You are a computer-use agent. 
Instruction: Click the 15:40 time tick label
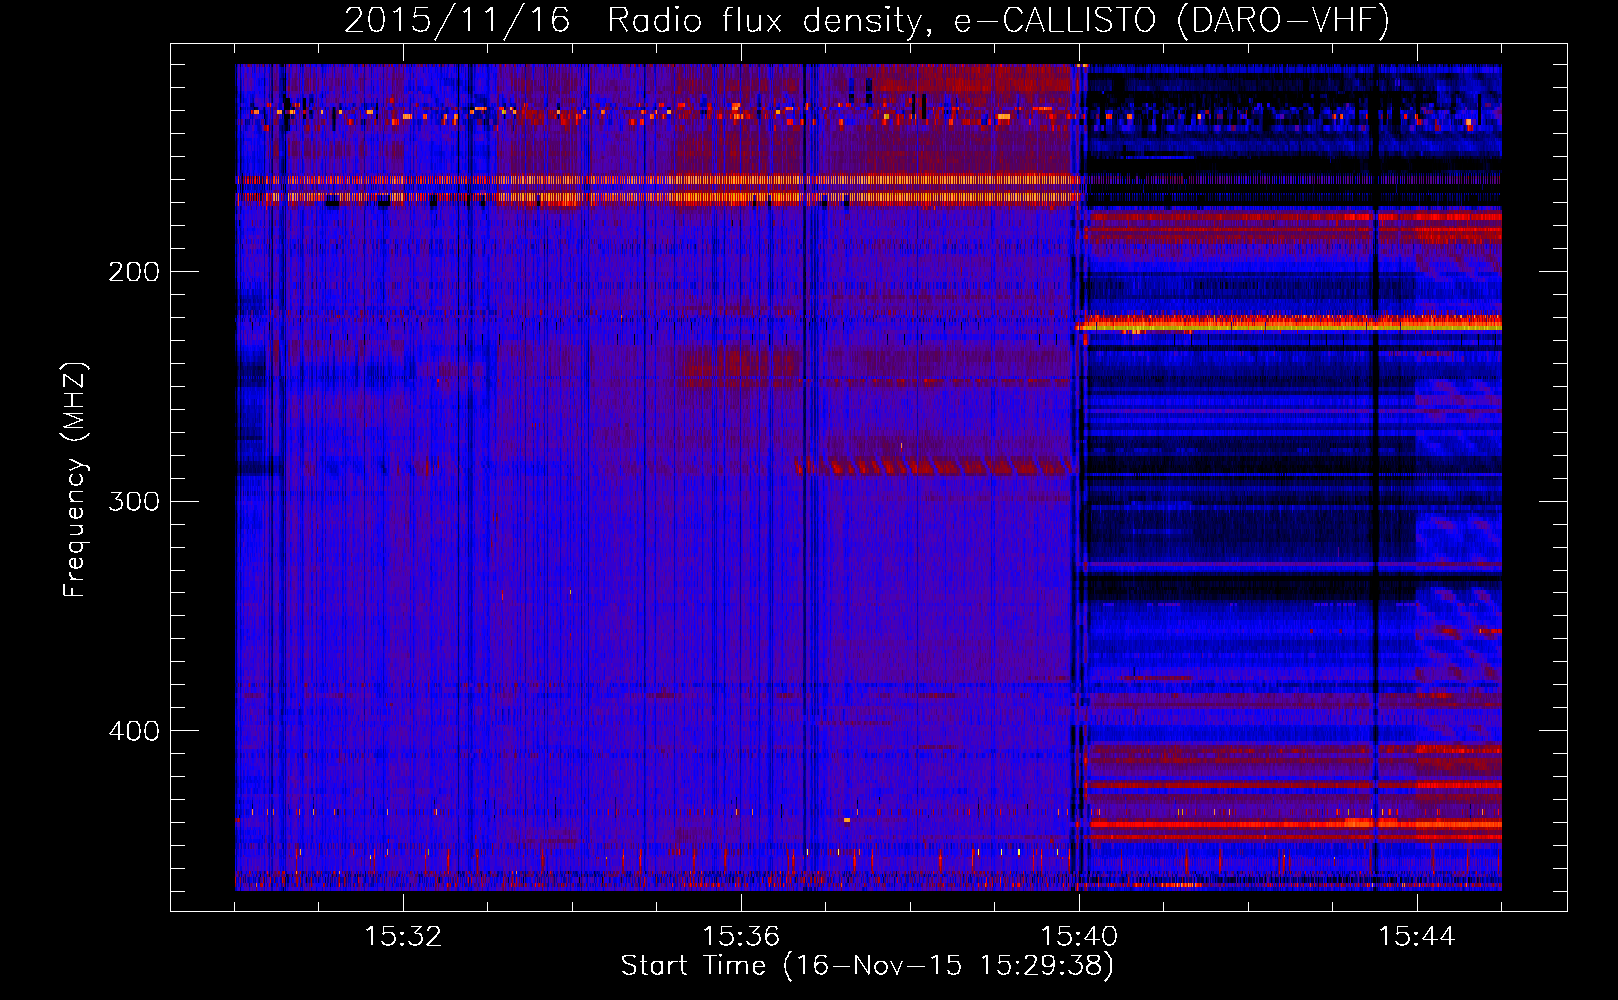[1079, 937]
